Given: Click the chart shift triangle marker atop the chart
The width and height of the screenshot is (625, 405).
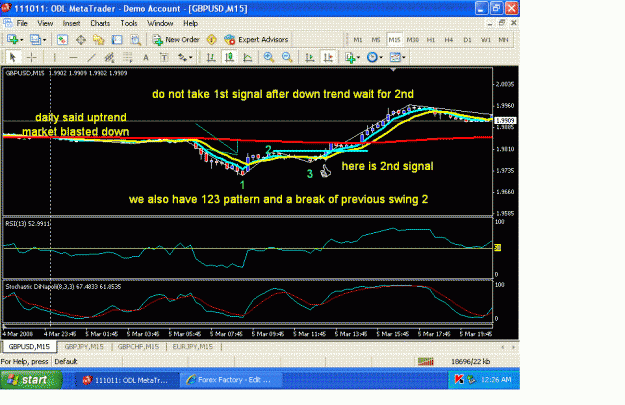Looking at the screenshot, I should click(x=393, y=70).
